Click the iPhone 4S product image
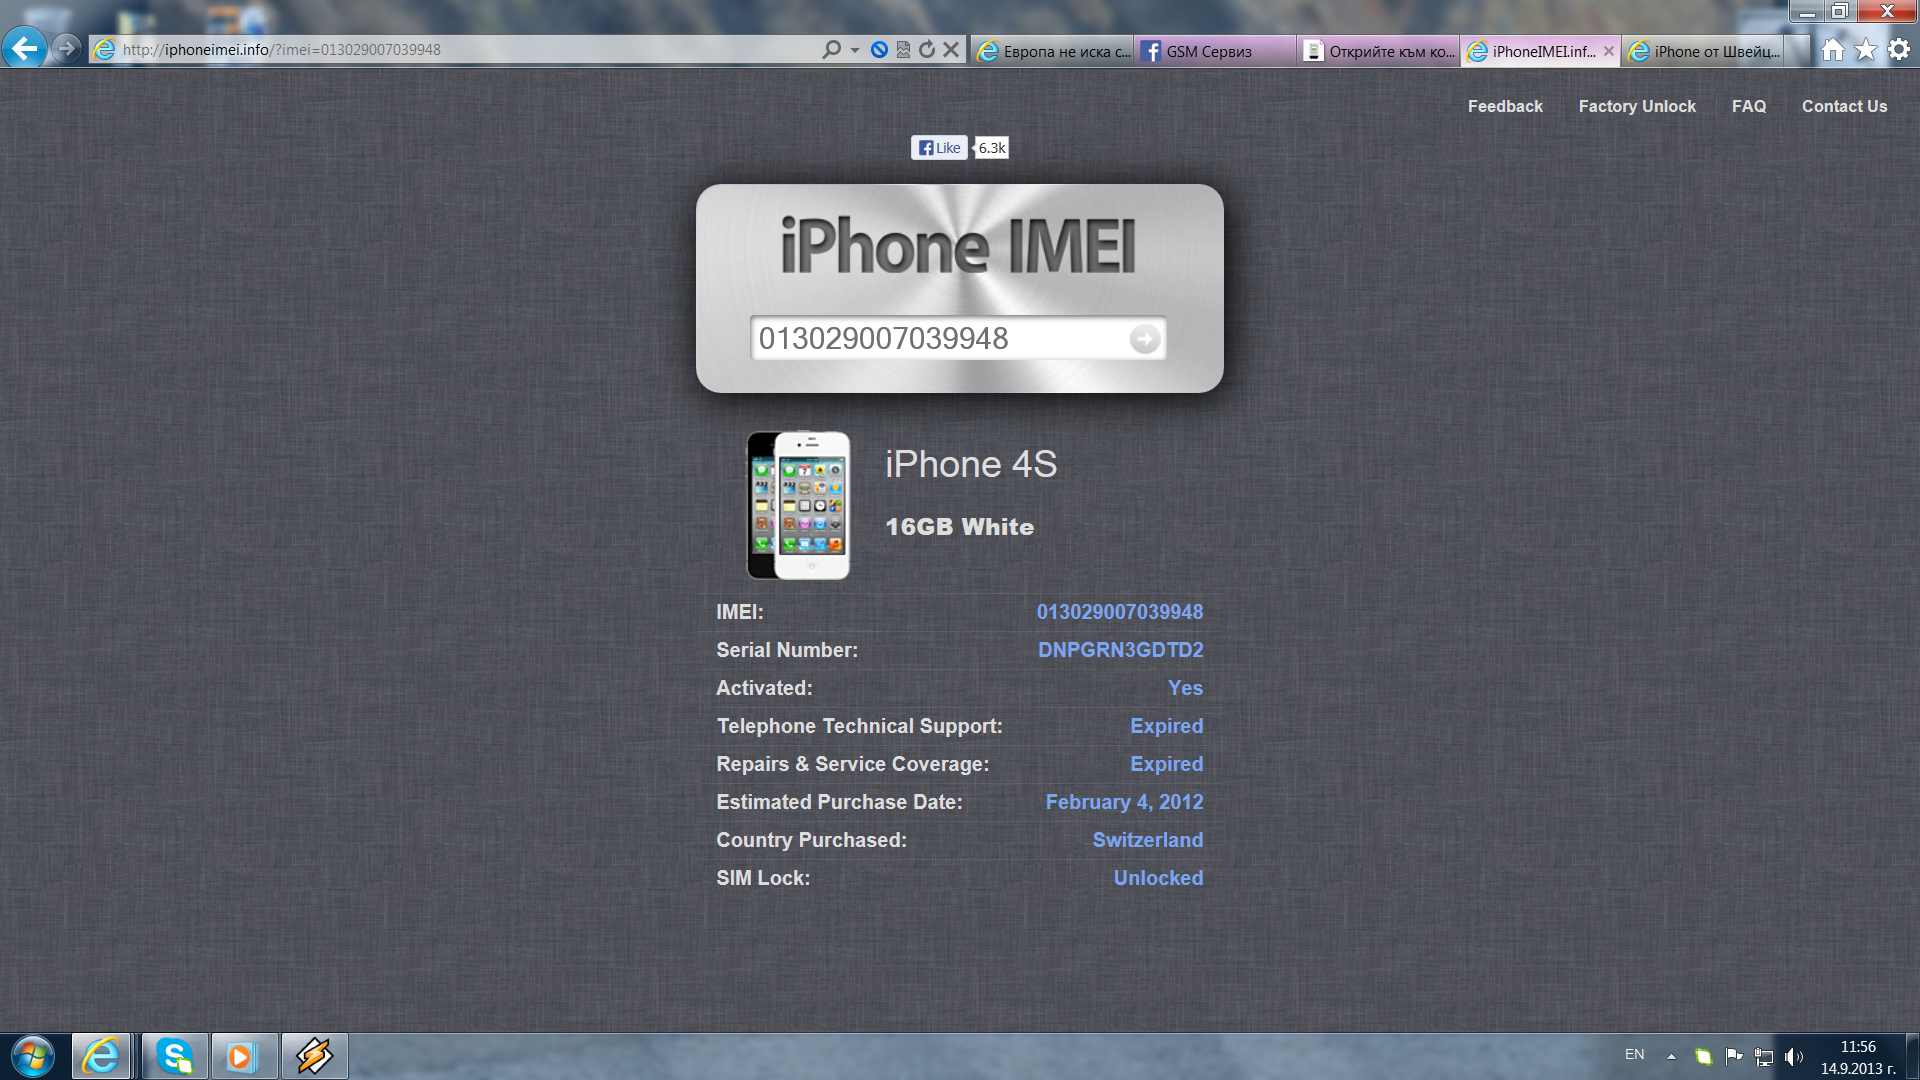The image size is (1920, 1080). 799,505
